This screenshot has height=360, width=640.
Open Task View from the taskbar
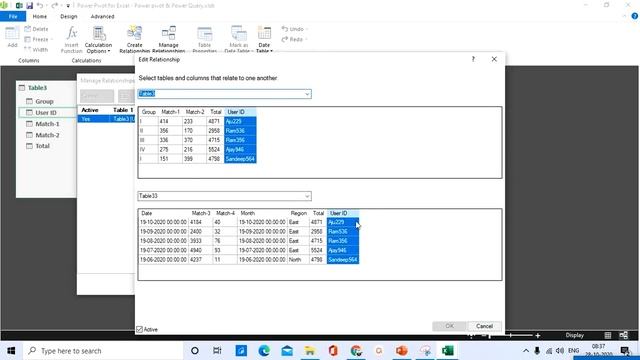217,351
